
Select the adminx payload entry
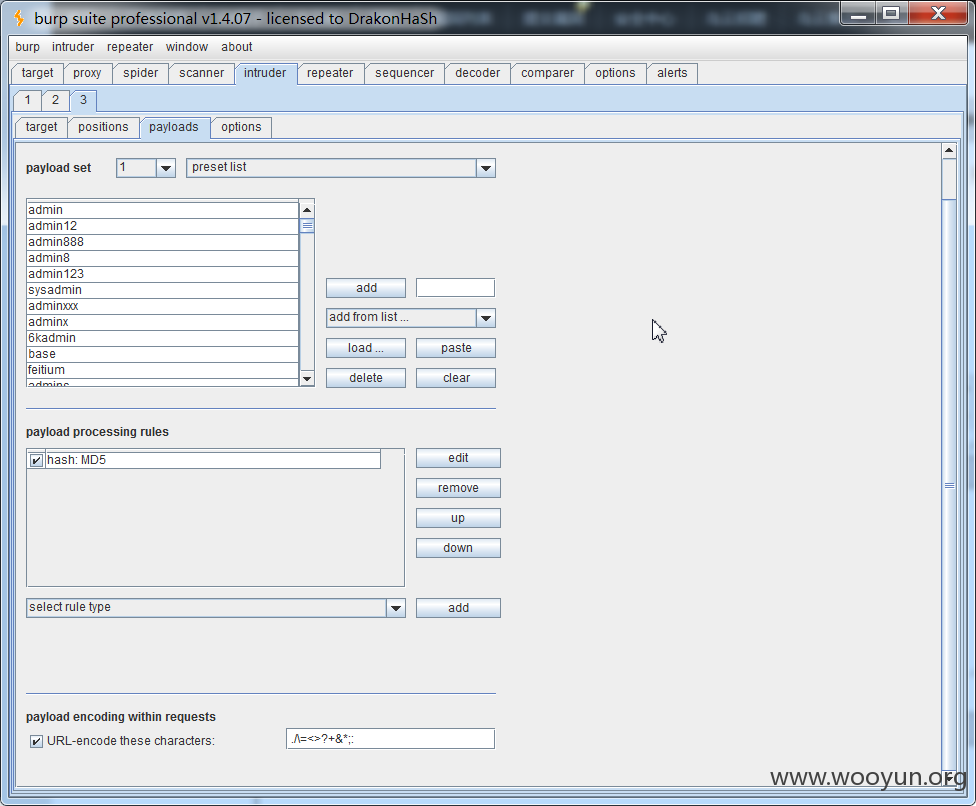coord(162,322)
